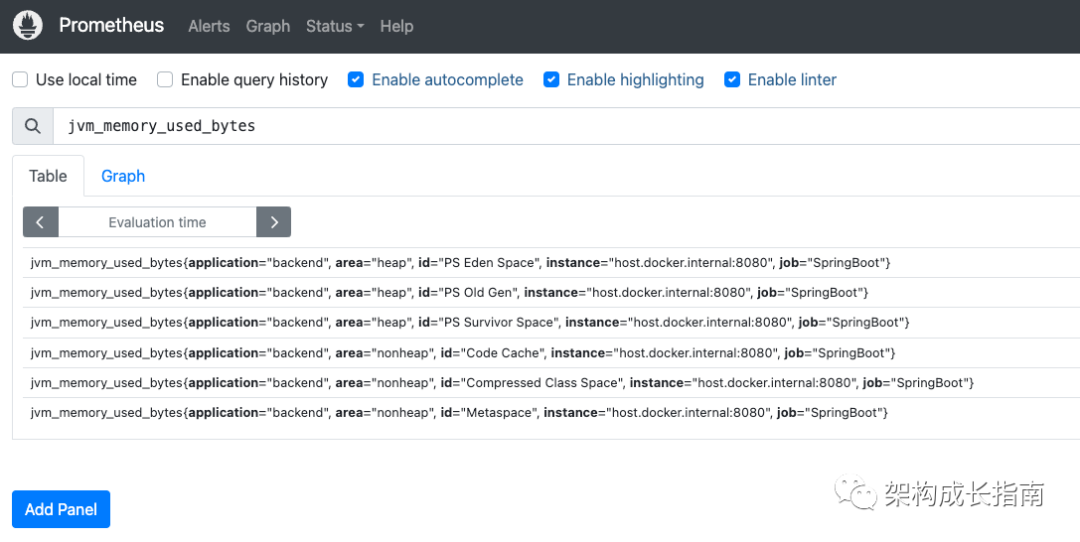Select the Table tab
1080x542 pixels.
pos(48,176)
